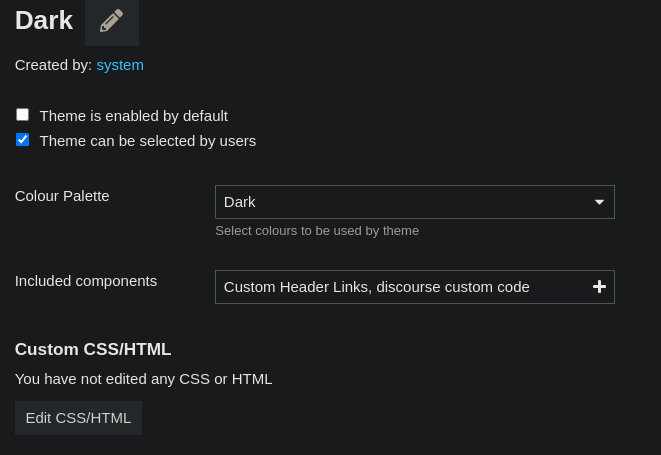Click the Edit CSS/HTML button
661x455 pixels.
(78, 418)
